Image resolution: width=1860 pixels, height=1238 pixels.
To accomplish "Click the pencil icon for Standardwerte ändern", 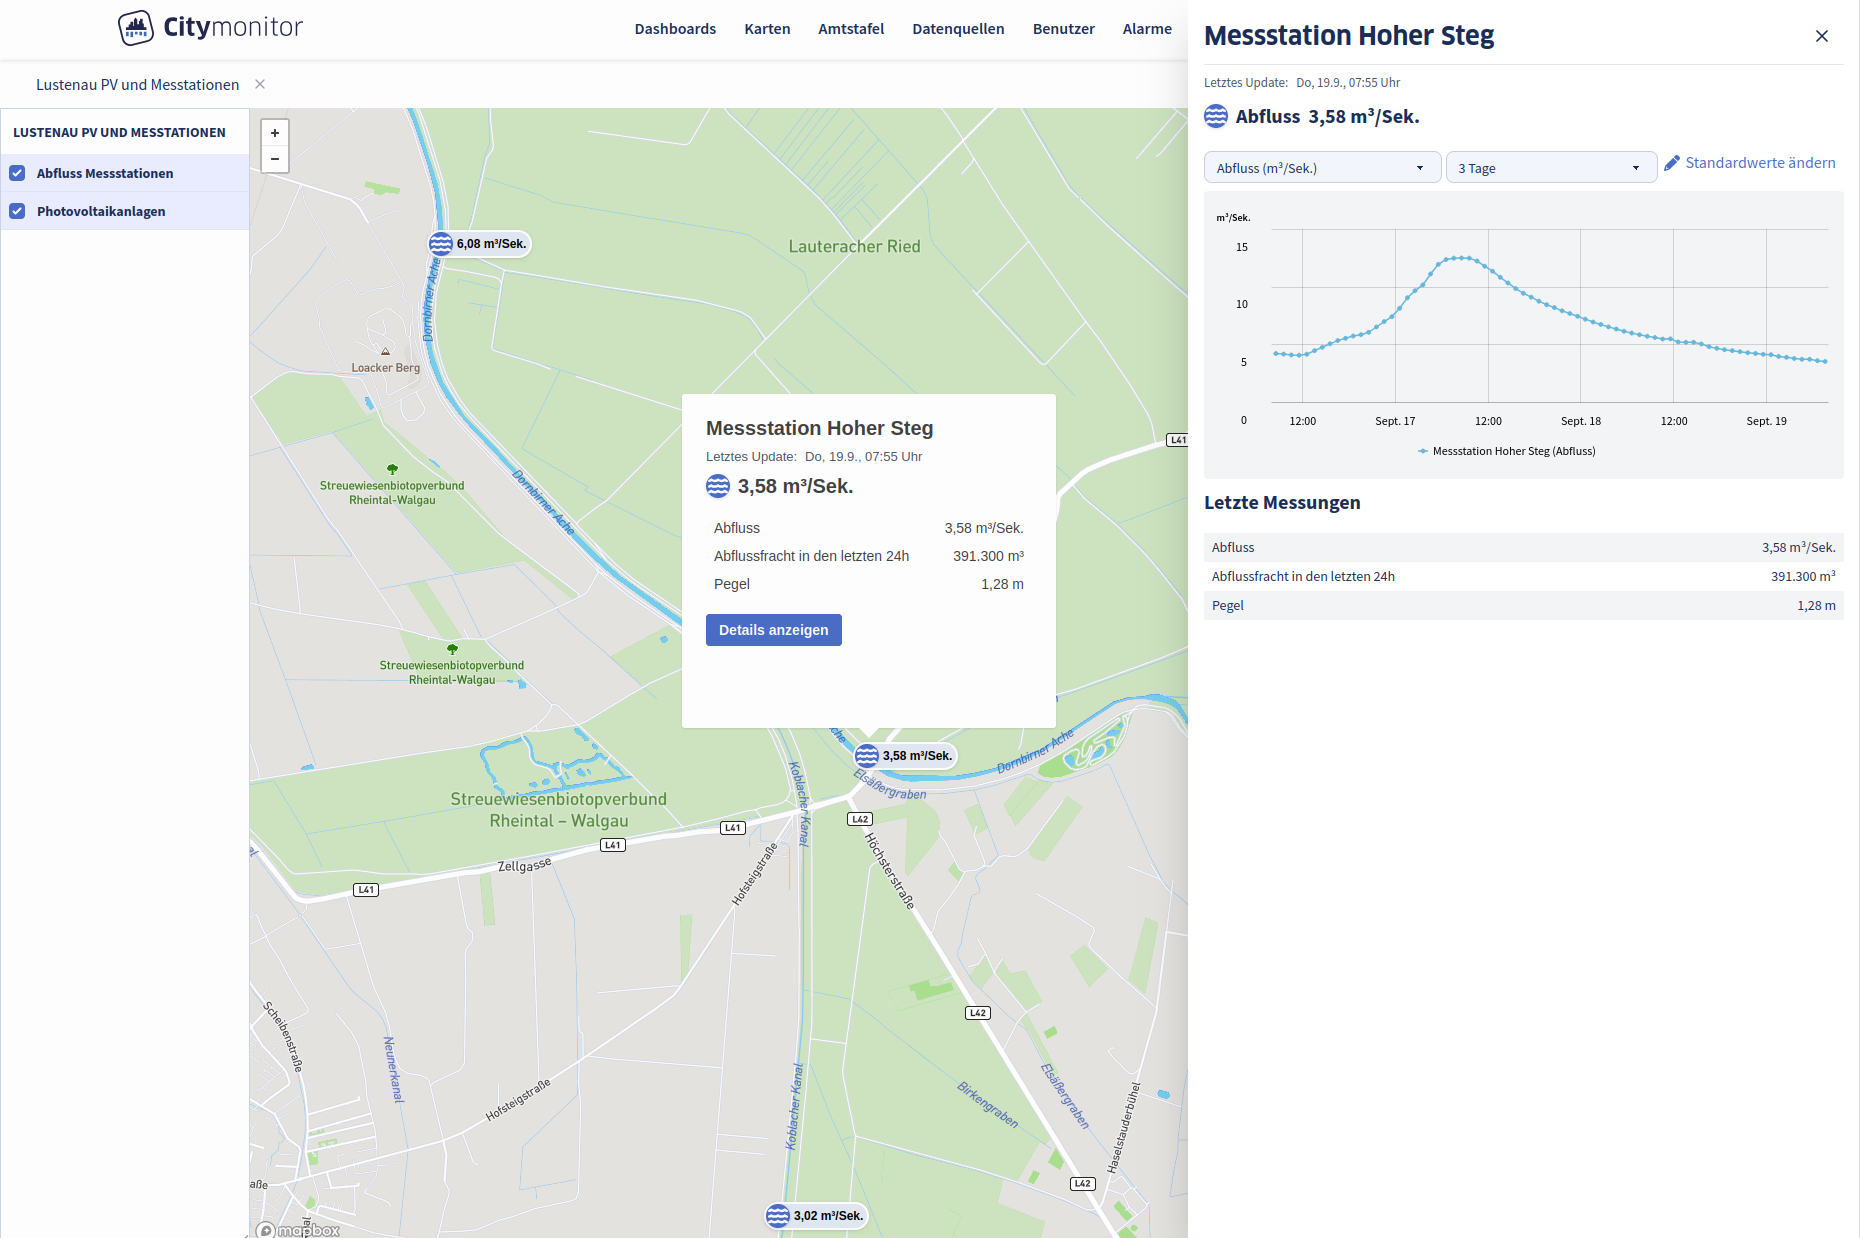I will point(1672,163).
